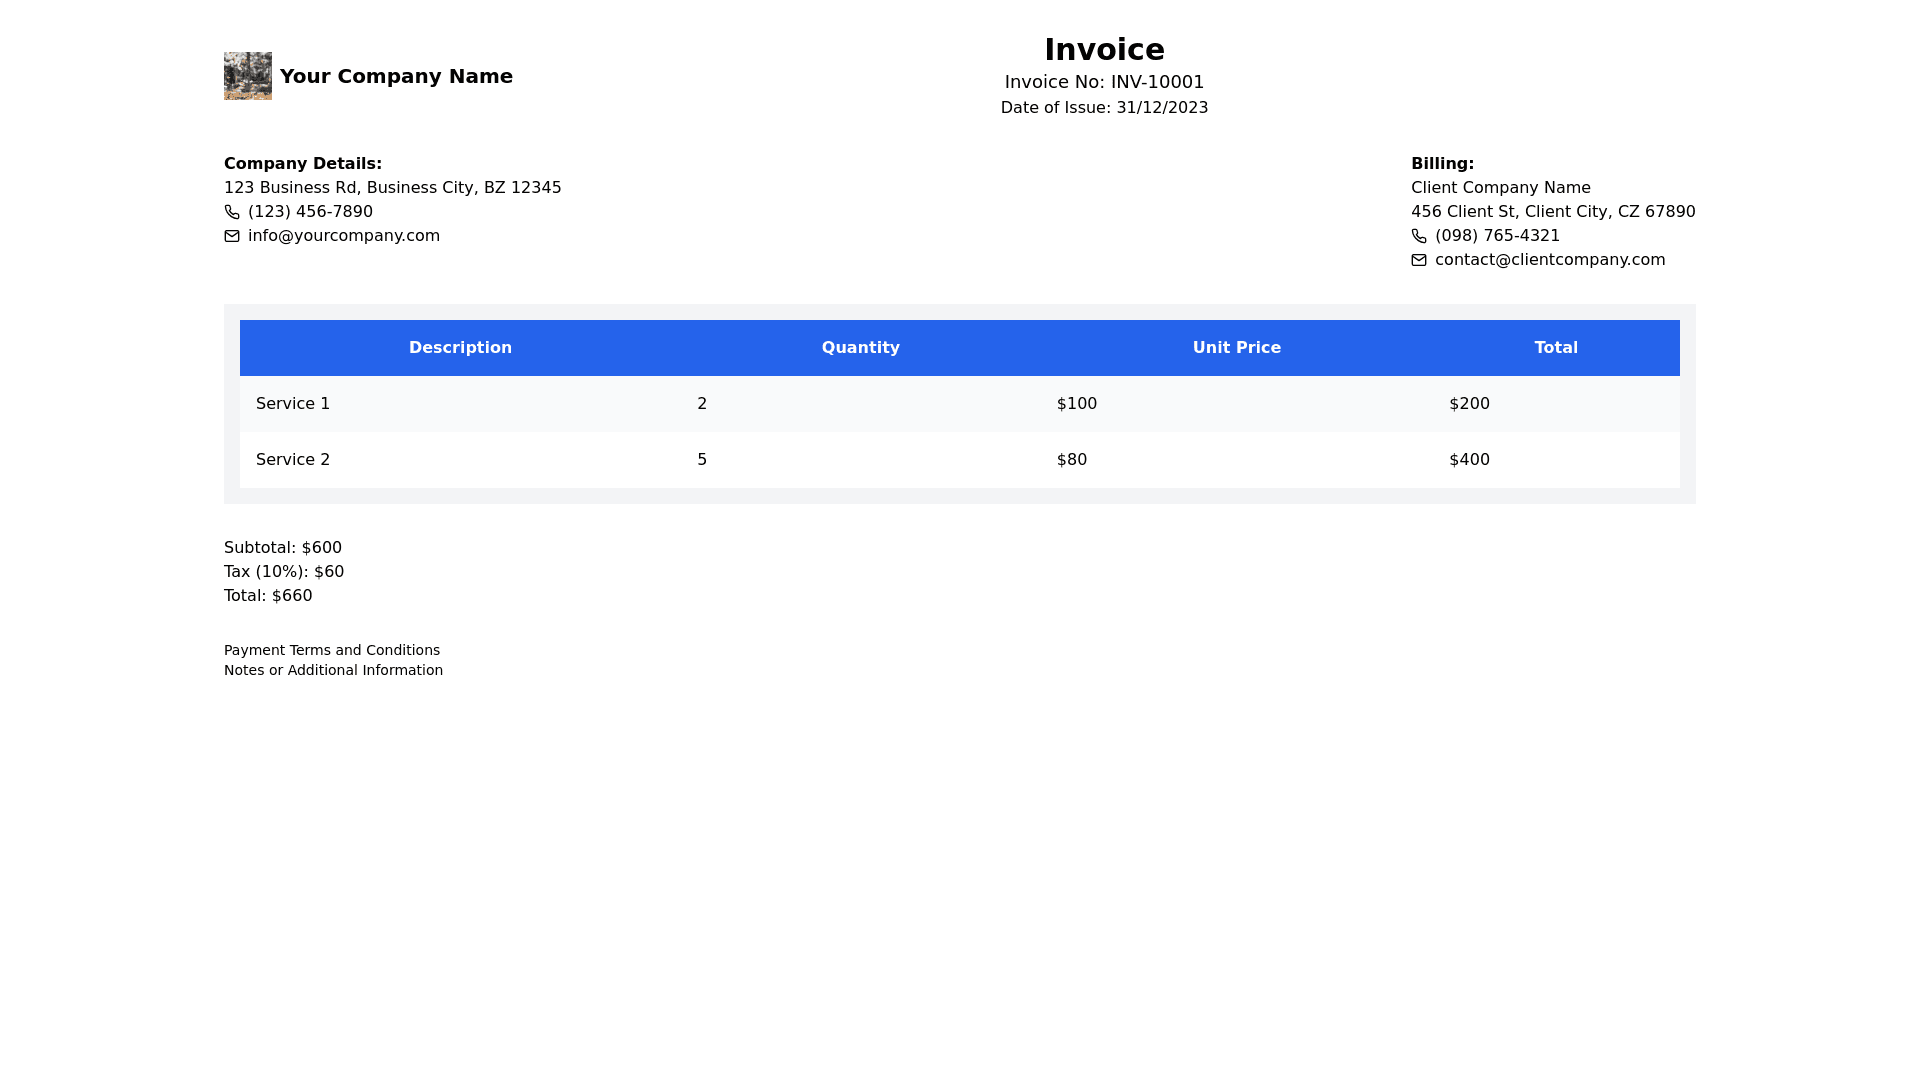The width and height of the screenshot is (1920, 1080).
Task: Click the Unit Price column header
Action: 1236,348
